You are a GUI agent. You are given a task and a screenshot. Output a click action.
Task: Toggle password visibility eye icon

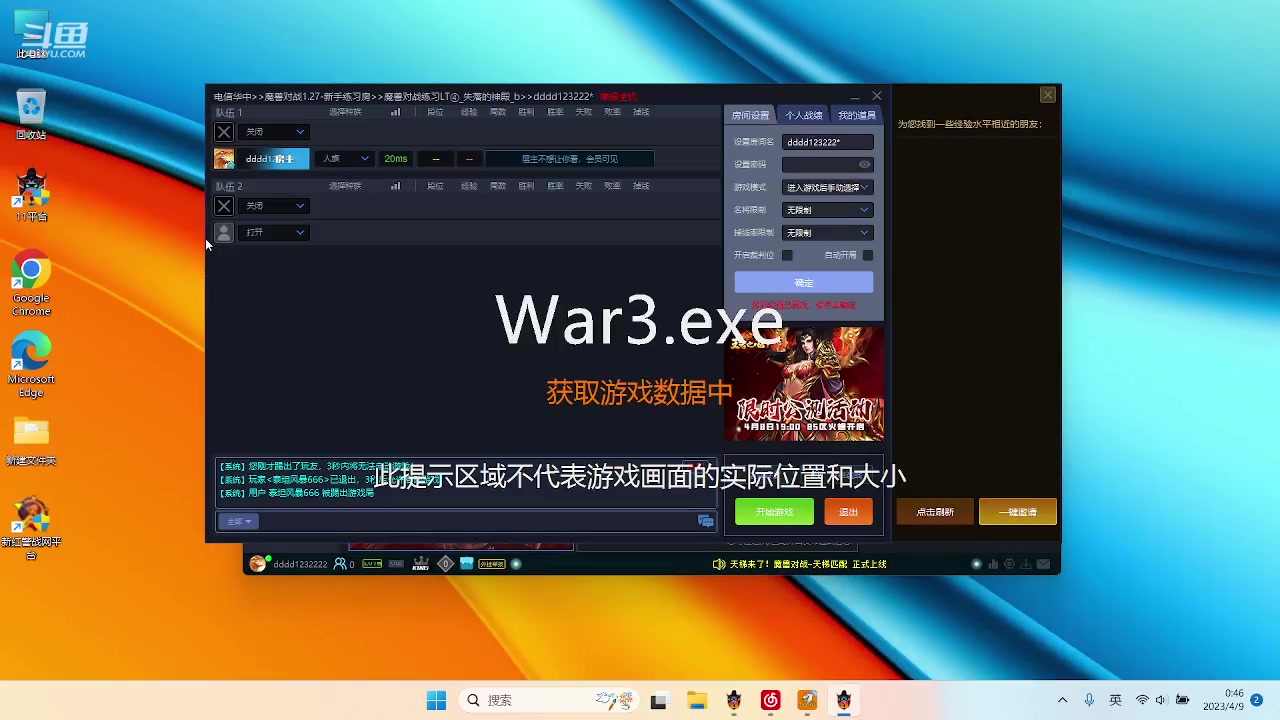[x=865, y=165]
